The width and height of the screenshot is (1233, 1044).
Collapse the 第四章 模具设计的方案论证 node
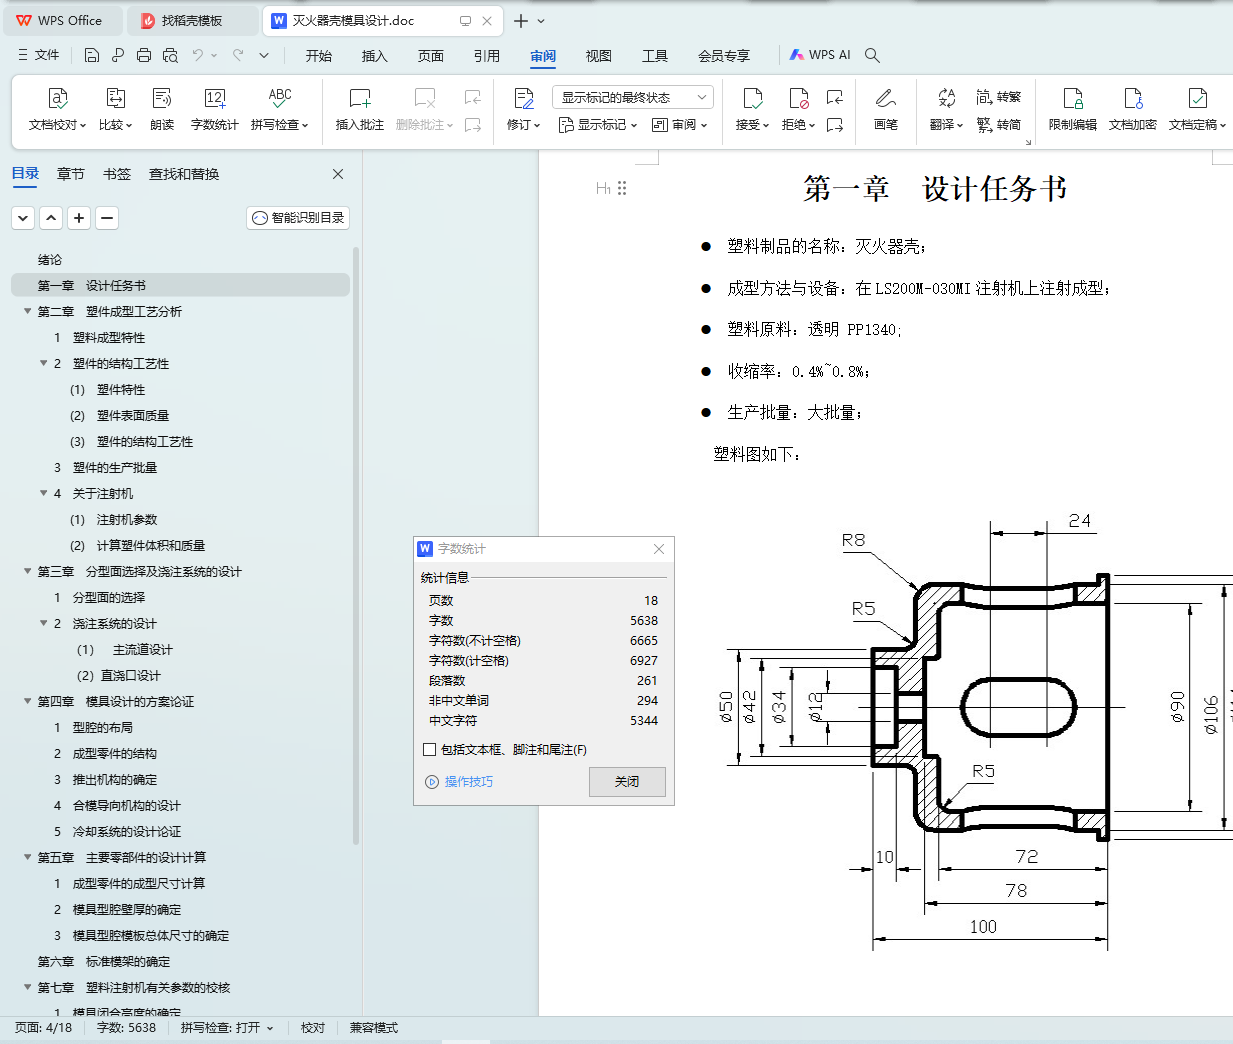pyautogui.click(x=28, y=701)
